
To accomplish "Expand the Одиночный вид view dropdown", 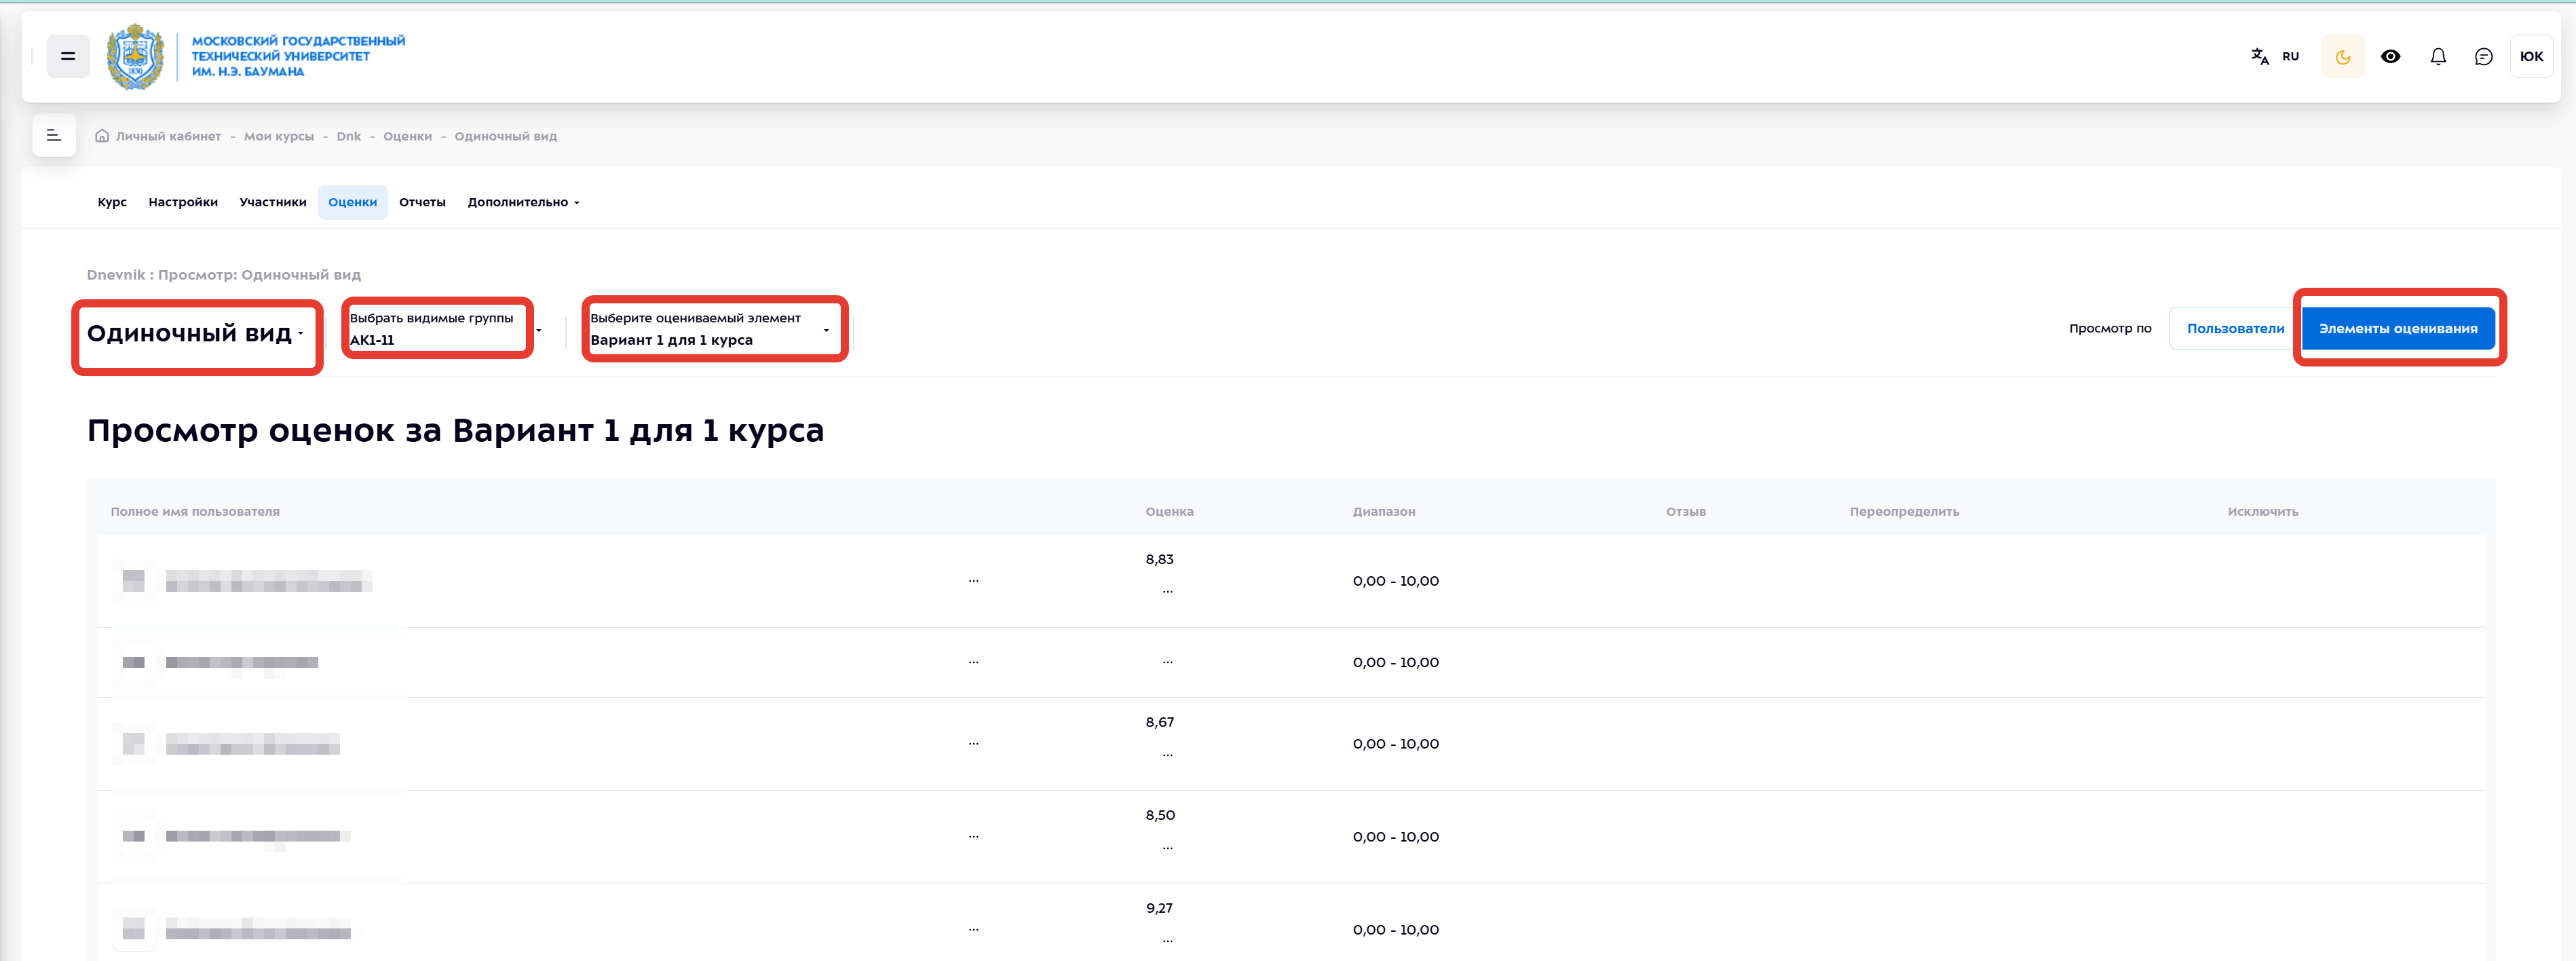I will click(x=196, y=334).
